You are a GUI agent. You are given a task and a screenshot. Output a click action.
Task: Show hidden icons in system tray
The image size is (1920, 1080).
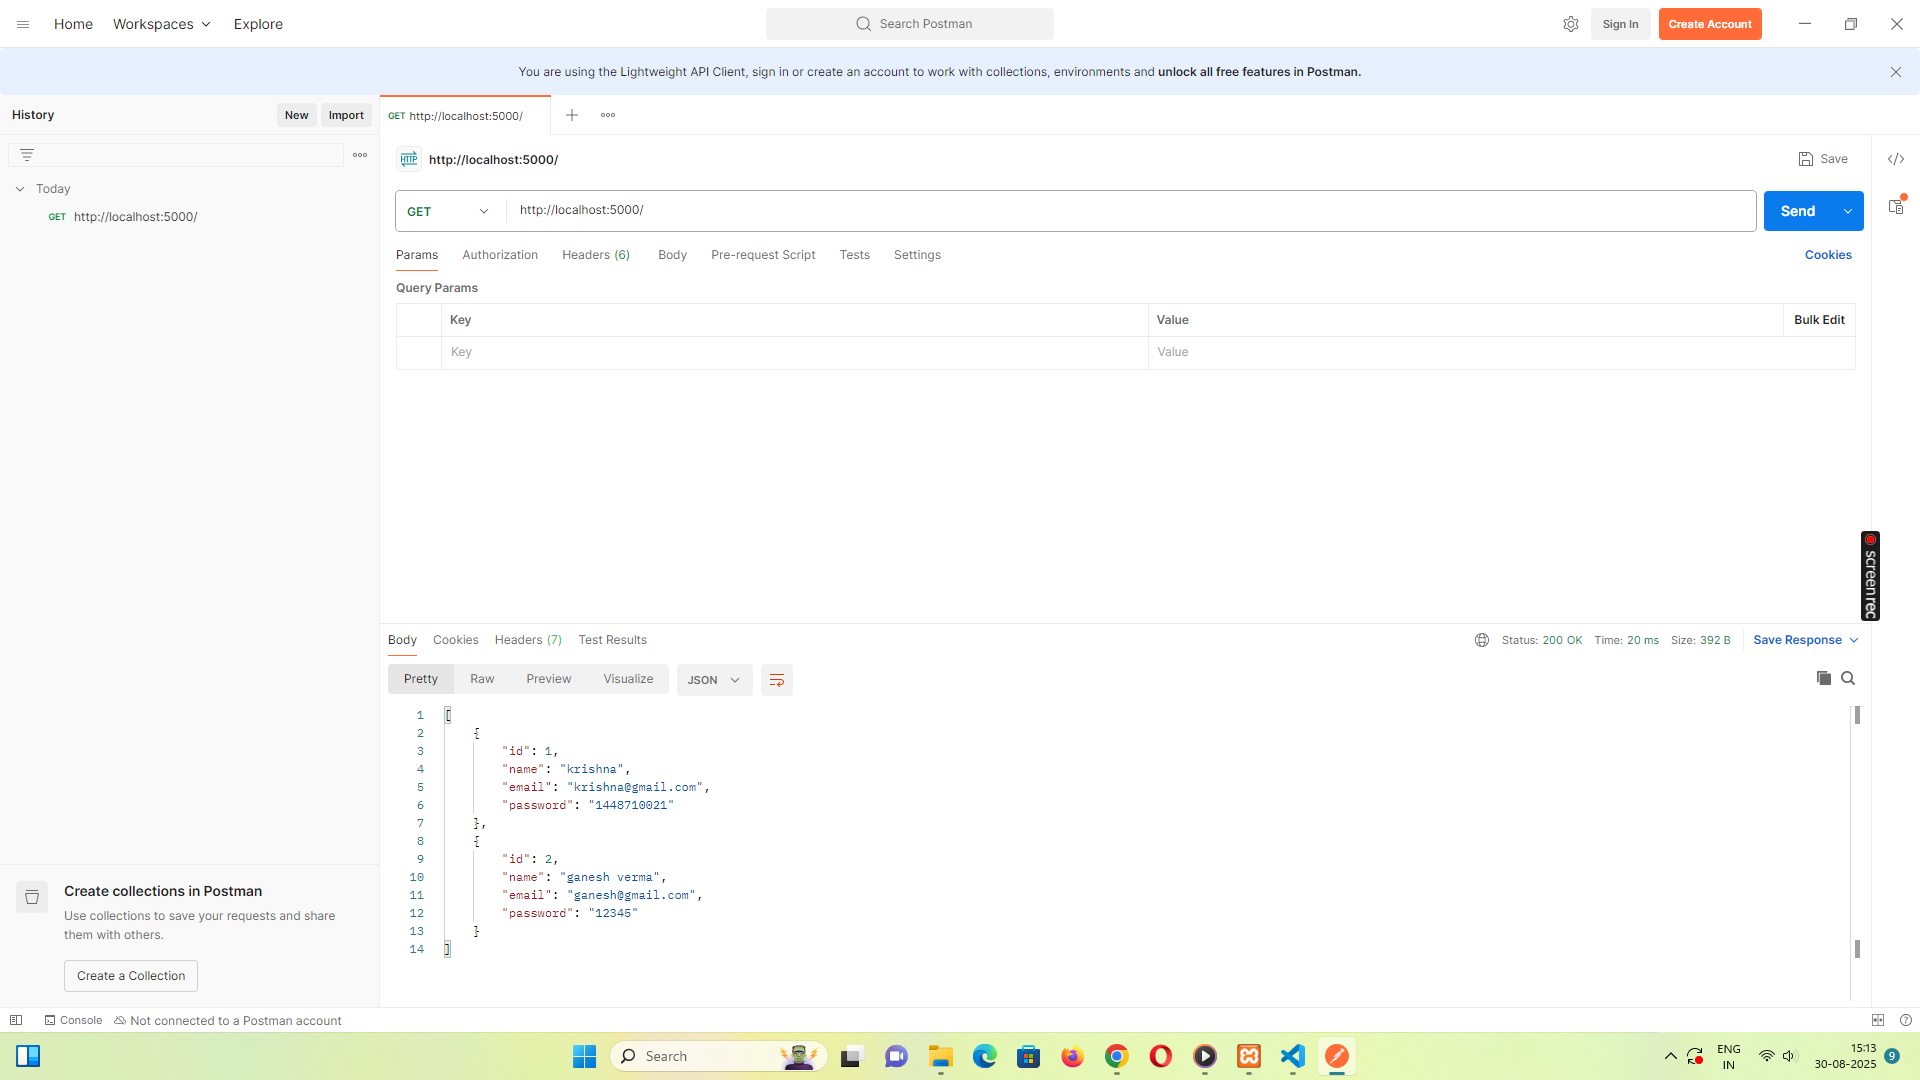1671,1056
